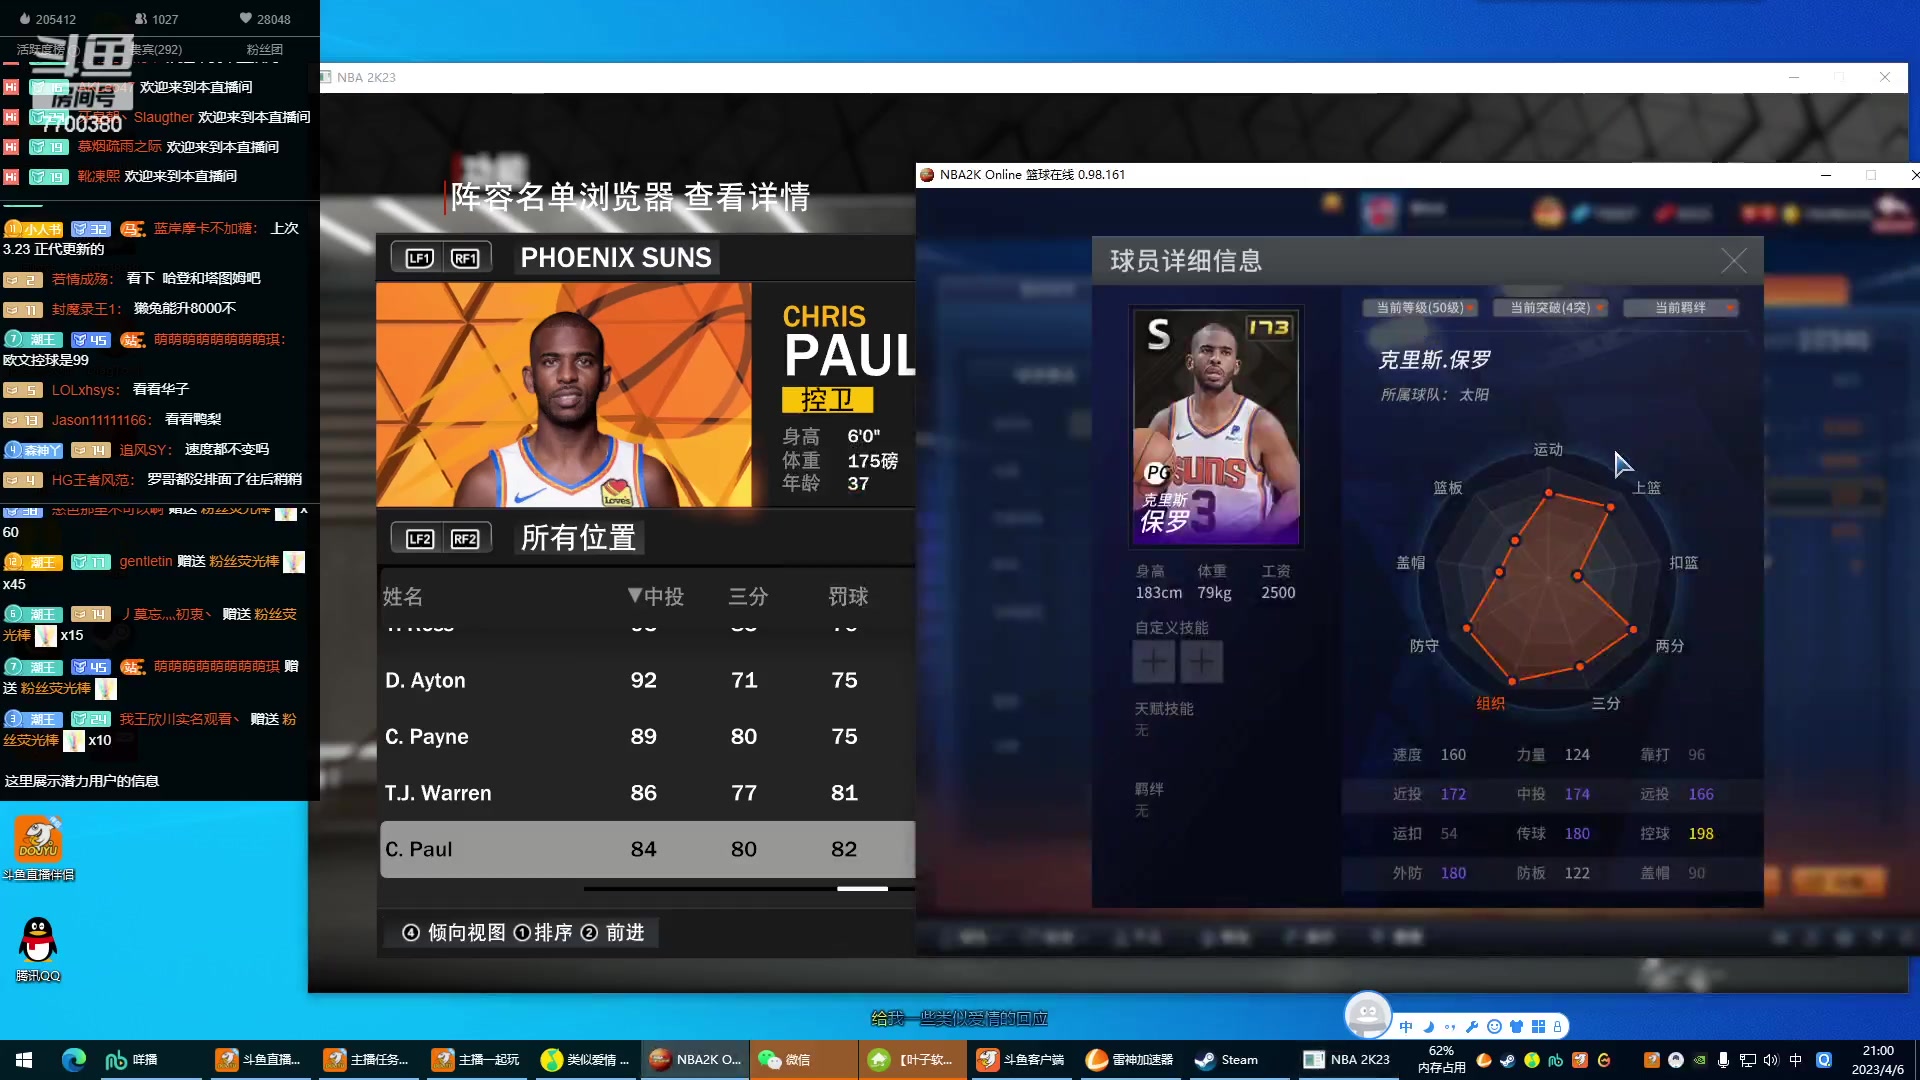Click the second custom skill plus slot
The width and height of the screenshot is (1920, 1080).
click(1201, 662)
